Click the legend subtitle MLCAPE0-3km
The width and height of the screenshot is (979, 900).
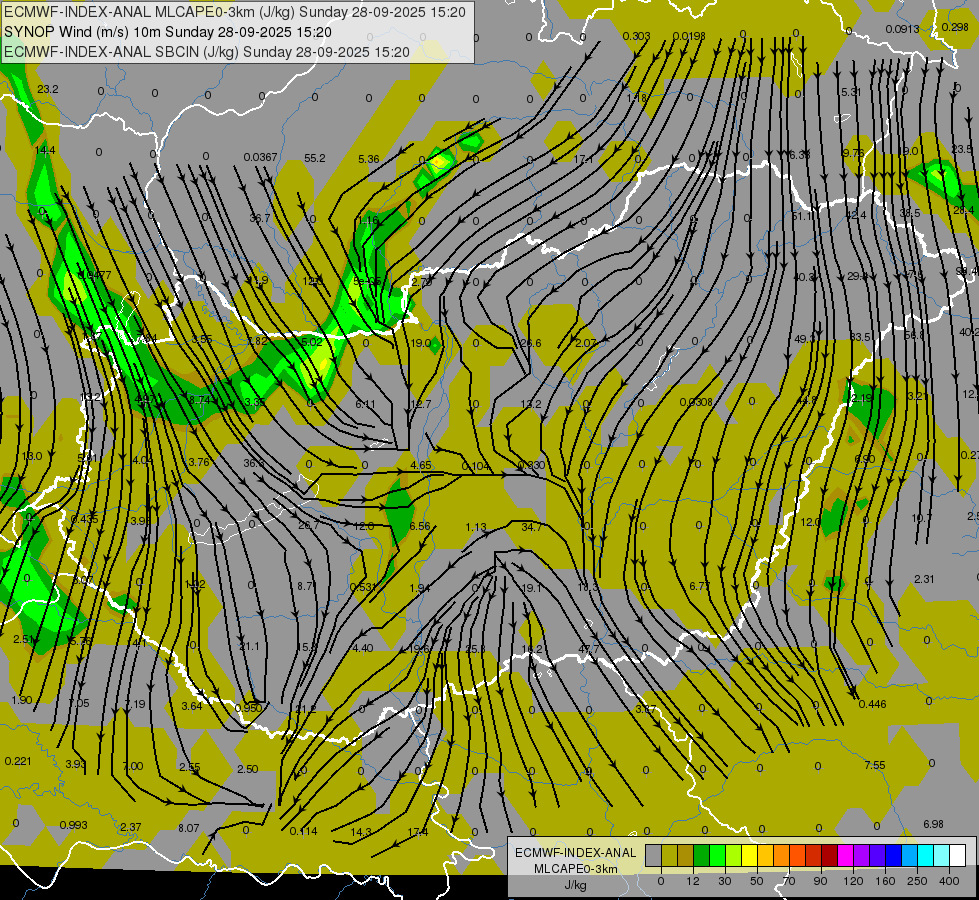576,869
